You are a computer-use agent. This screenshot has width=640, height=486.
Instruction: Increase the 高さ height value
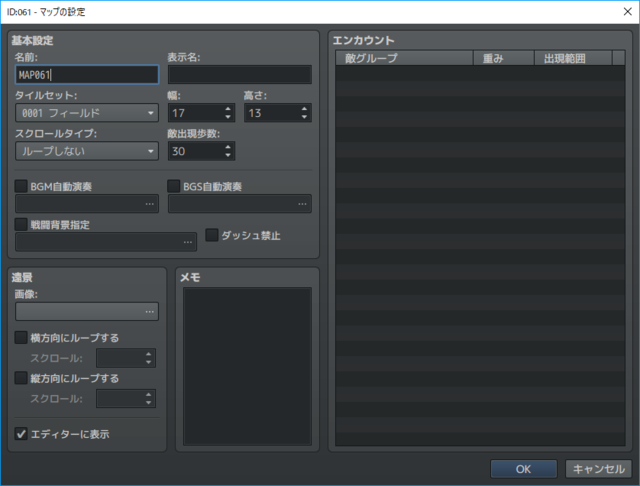tap(304, 109)
